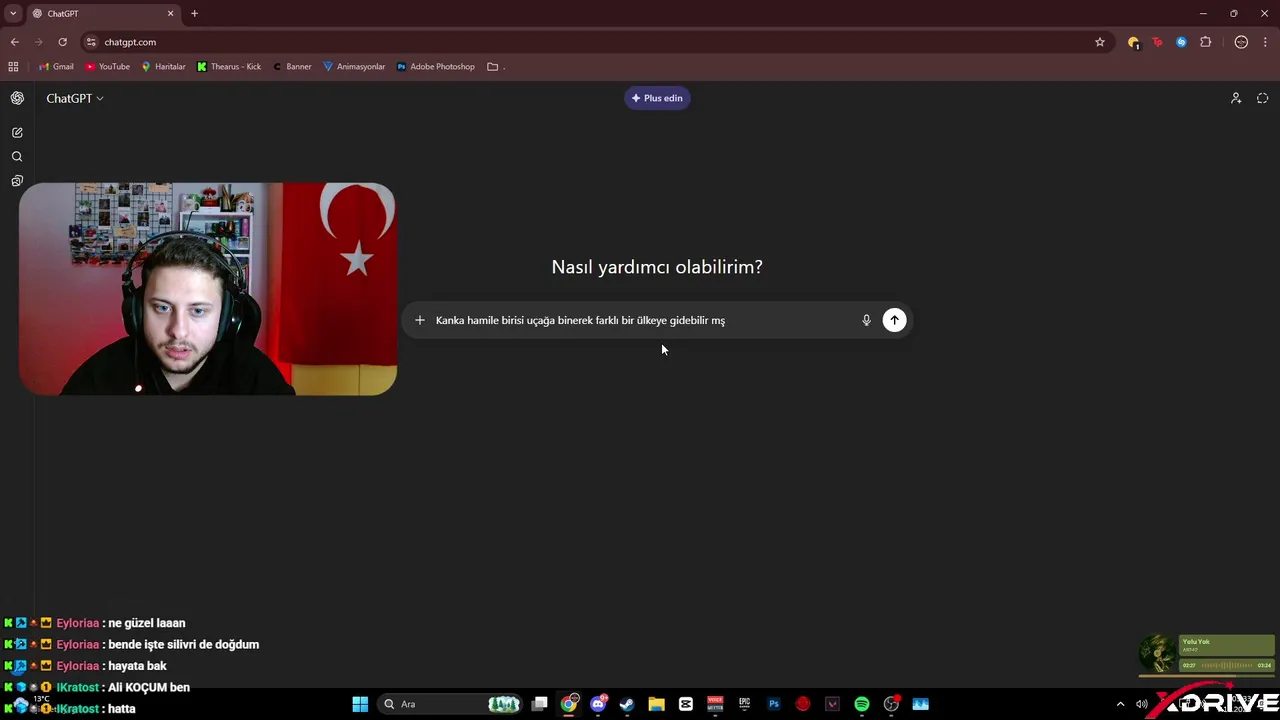Open the YouTube bookmark
1280x720 pixels.
108,67
